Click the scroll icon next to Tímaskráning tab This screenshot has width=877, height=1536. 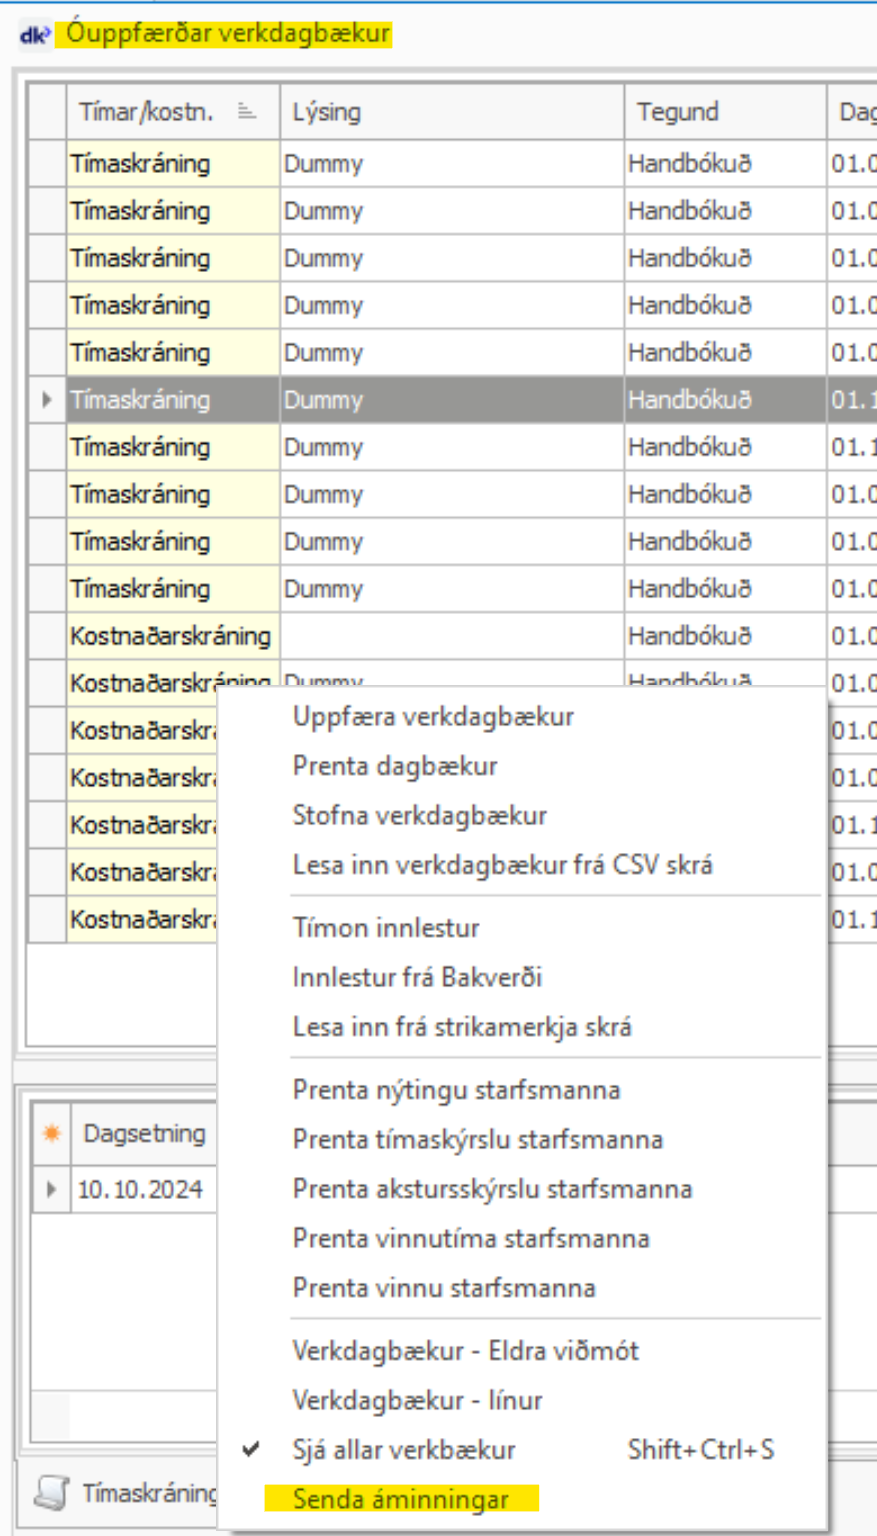pos(50,1493)
